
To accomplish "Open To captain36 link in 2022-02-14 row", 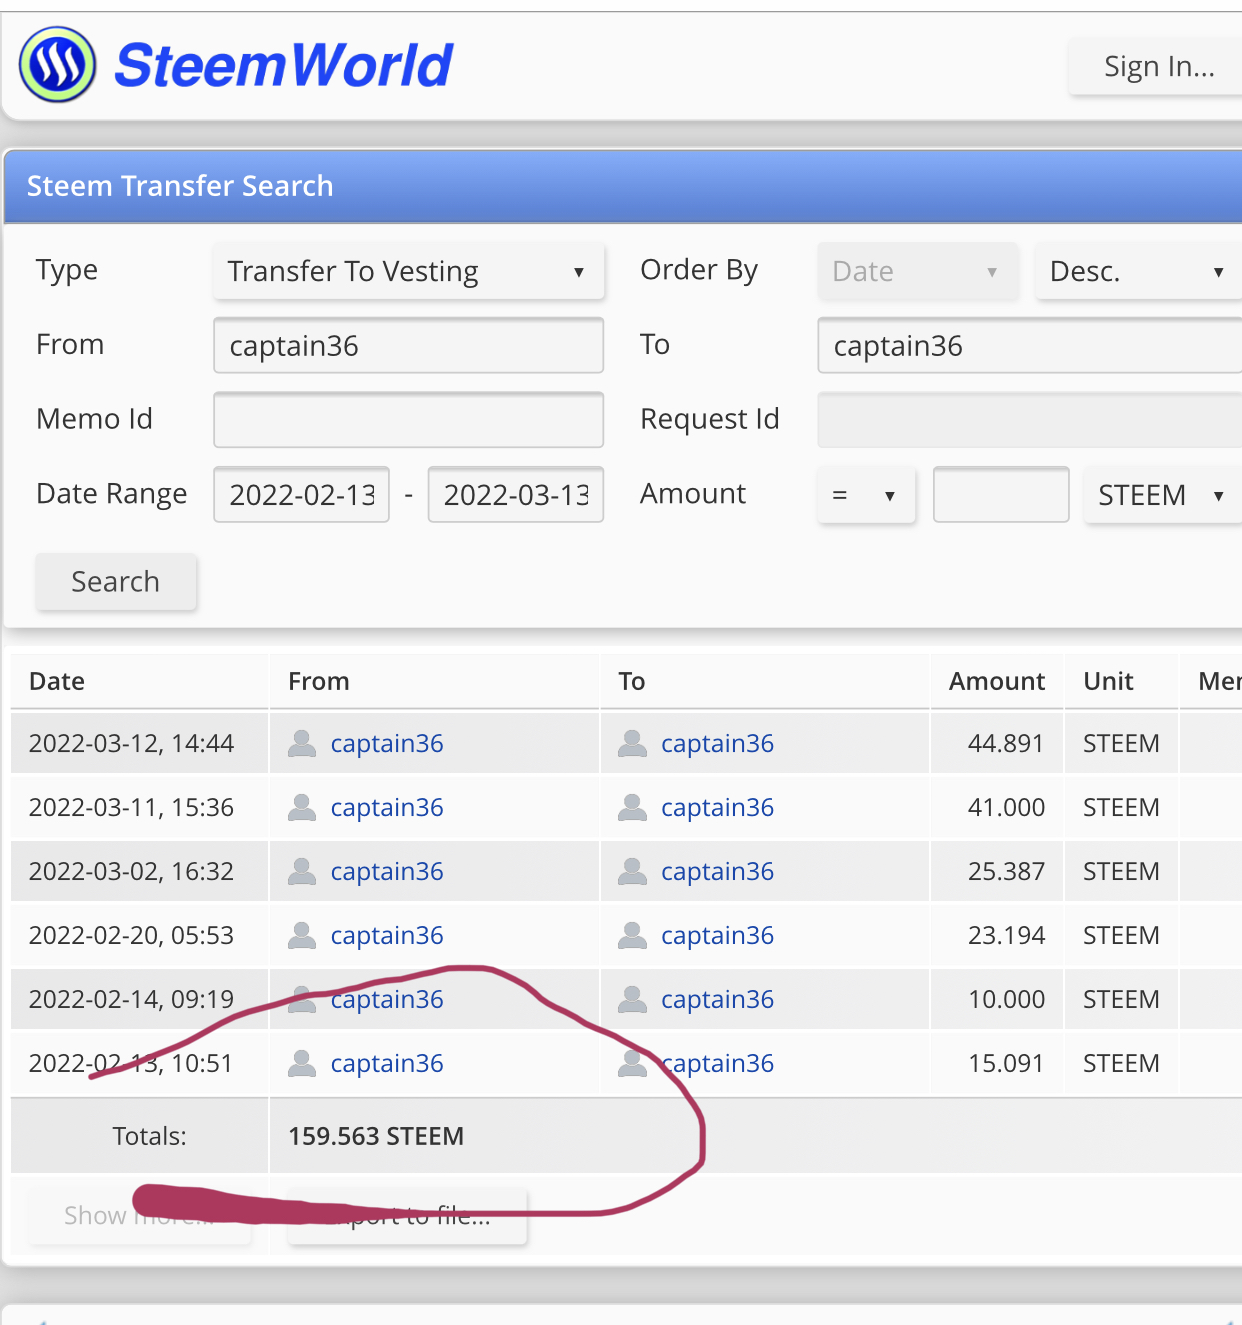I will point(717,1000).
